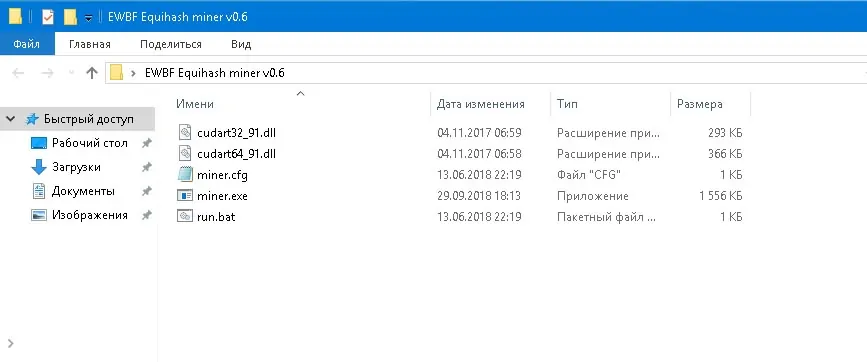The height and width of the screenshot is (362, 867).
Task: Click the New folder quick access icon
Action: pos(70,17)
